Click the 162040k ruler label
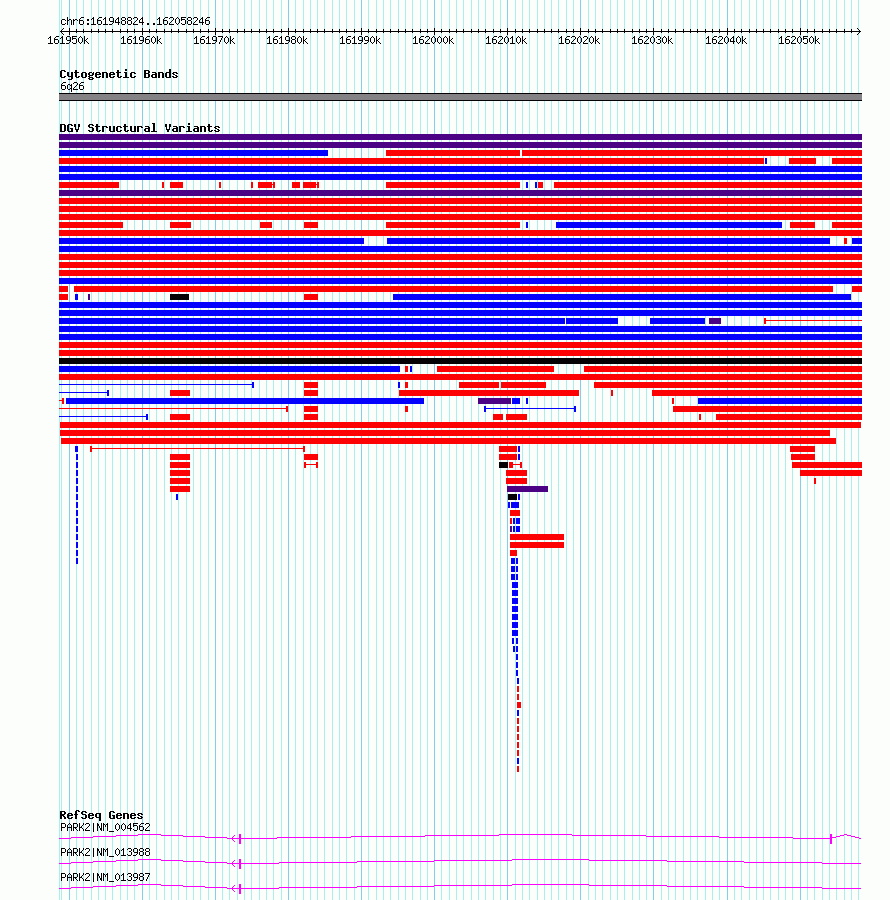This screenshot has height=900, width=890. coord(726,40)
